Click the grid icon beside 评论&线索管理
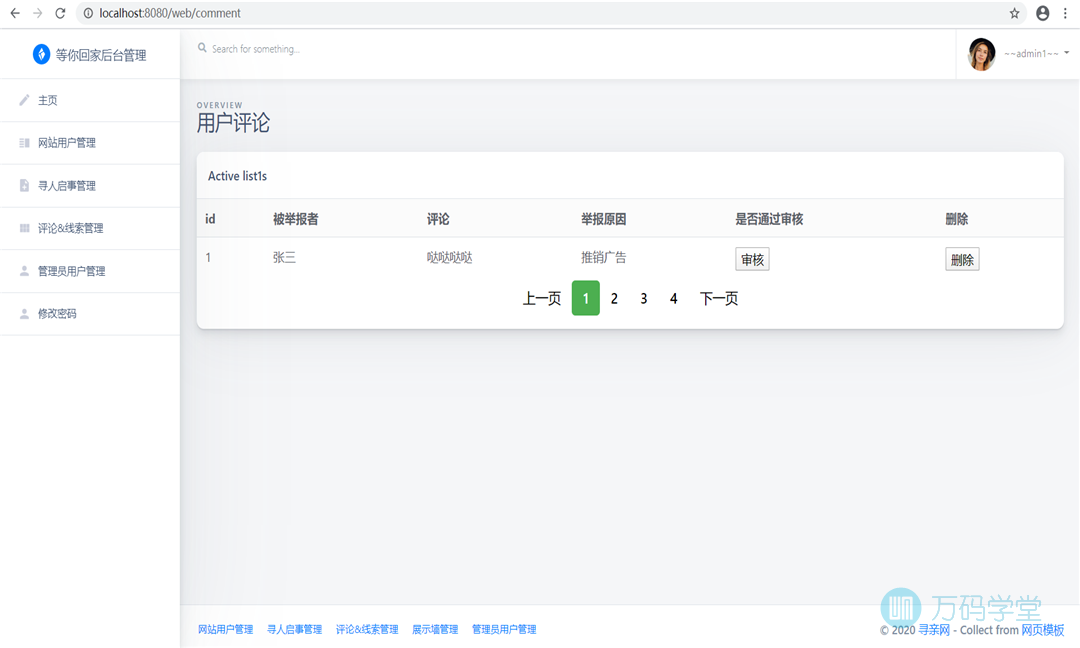The height and width of the screenshot is (648, 1080). 25,228
